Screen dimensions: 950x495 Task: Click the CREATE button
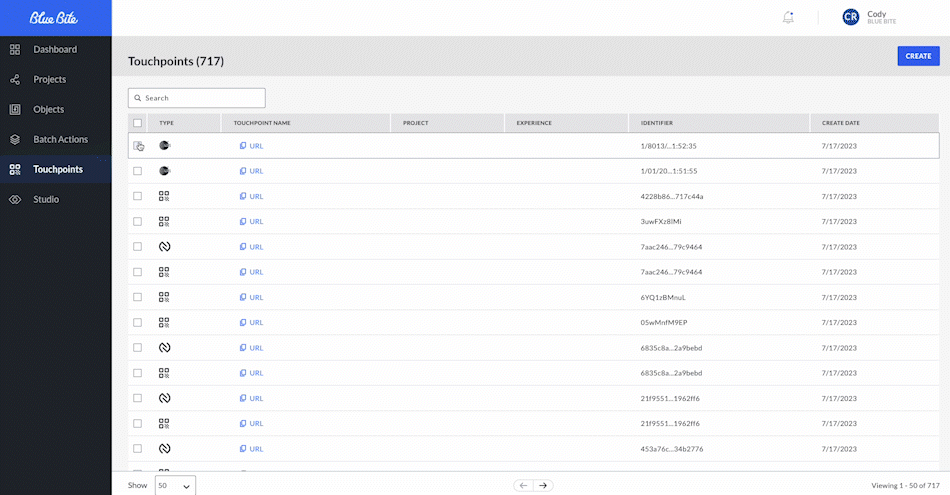click(918, 56)
